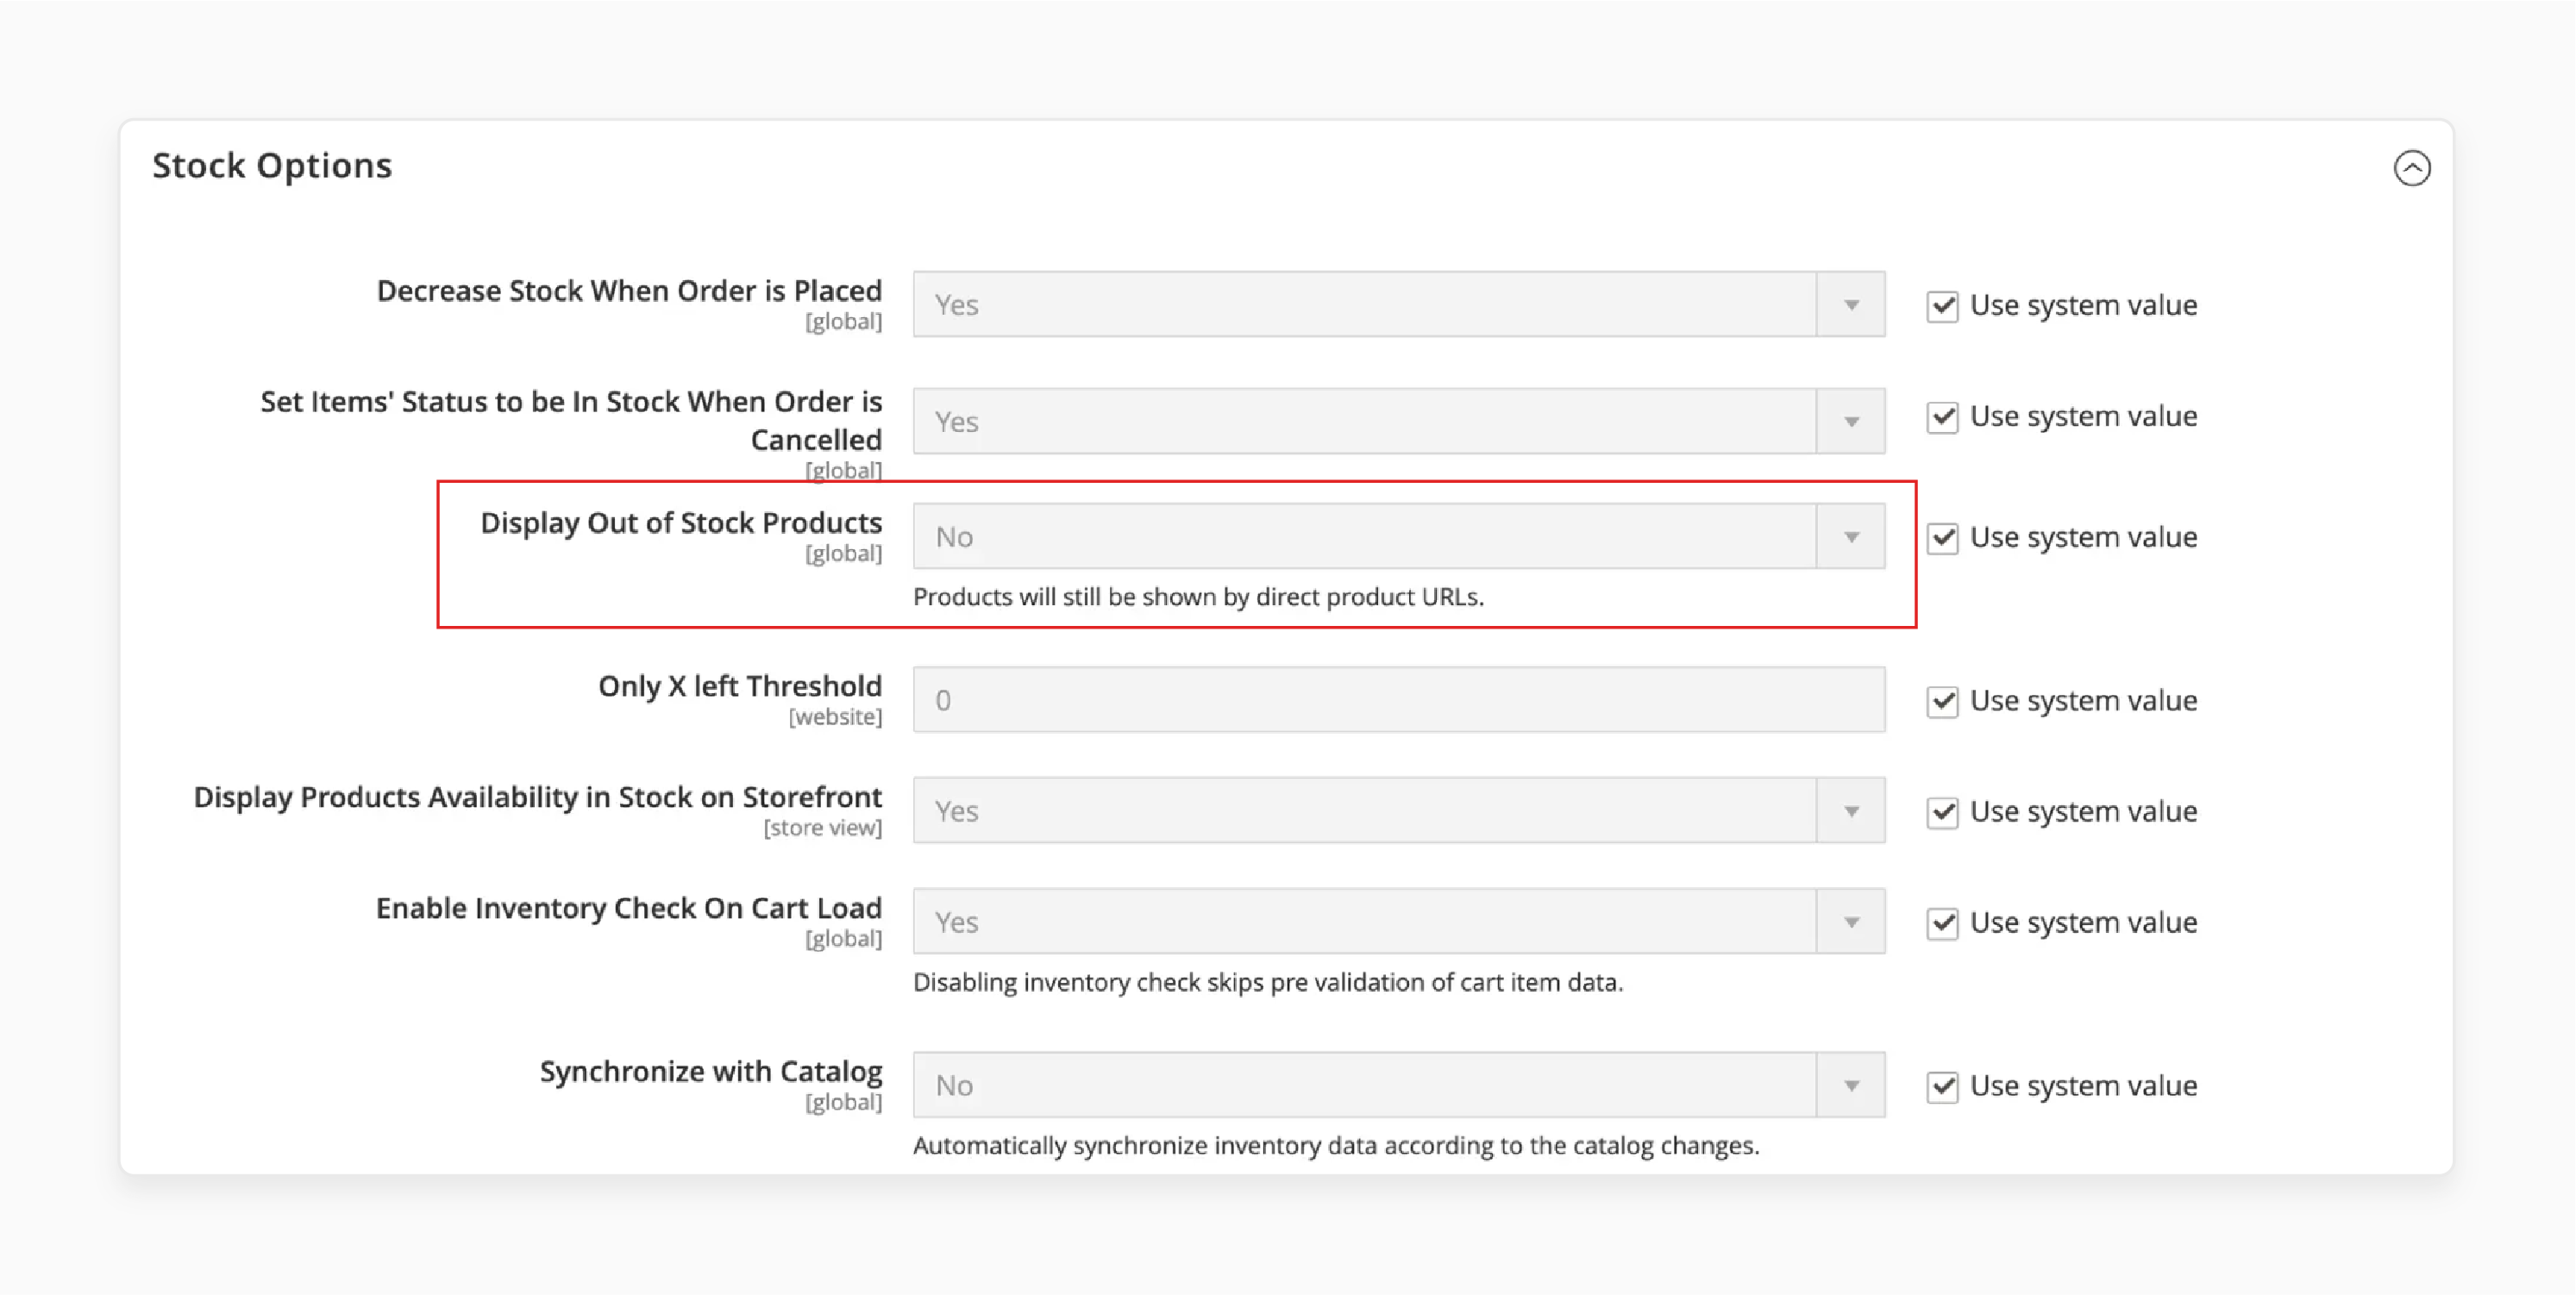The height and width of the screenshot is (1295, 2576).
Task: Click the Decrease Stock When Order is Placed label
Action: click(x=629, y=291)
